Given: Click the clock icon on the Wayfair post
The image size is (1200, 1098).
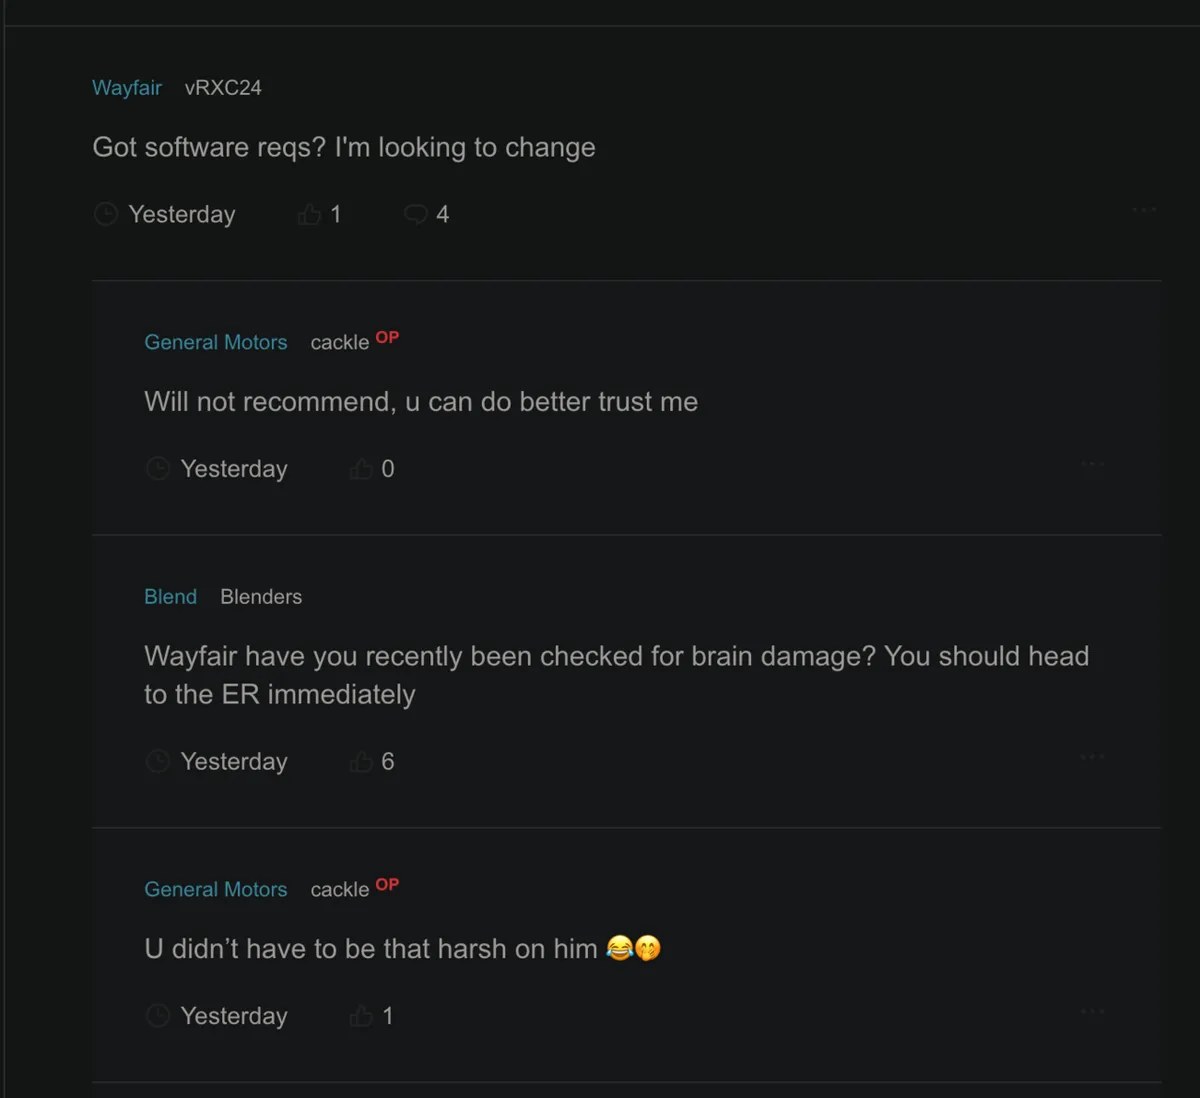Looking at the screenshot, I should (x=106, y=215).
